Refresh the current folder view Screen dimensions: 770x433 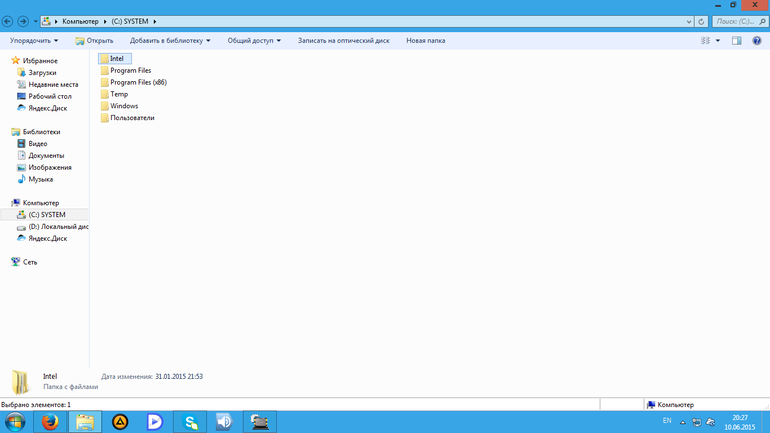701,21
